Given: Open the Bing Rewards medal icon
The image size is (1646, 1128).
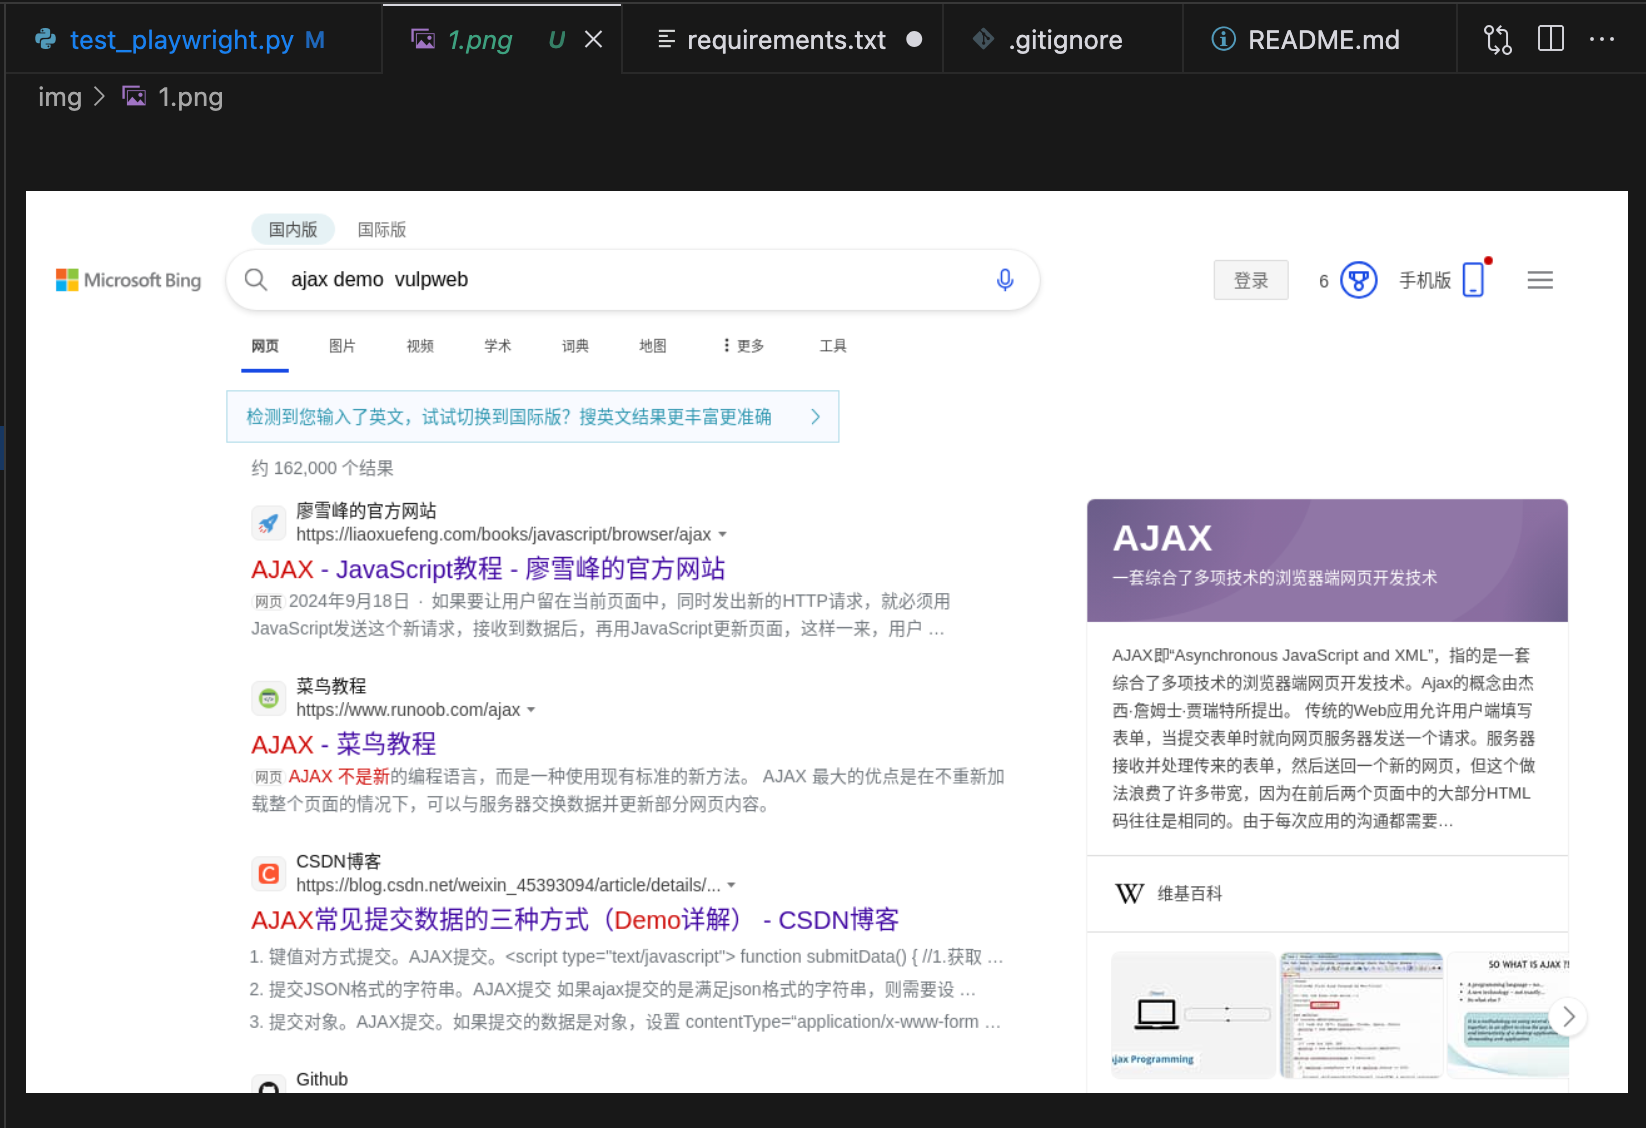Looking at the screenshot, I should 1358,280.
